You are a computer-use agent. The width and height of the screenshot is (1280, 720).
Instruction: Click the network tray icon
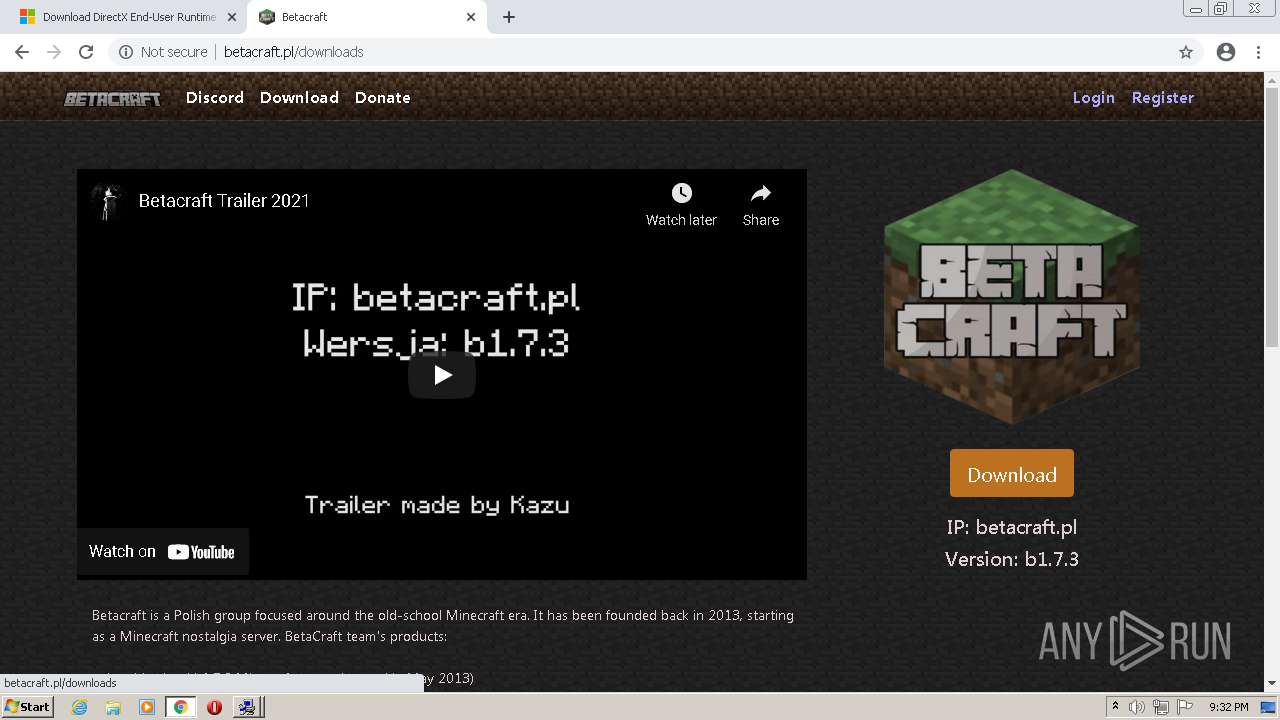click(x=1160, y=707)
